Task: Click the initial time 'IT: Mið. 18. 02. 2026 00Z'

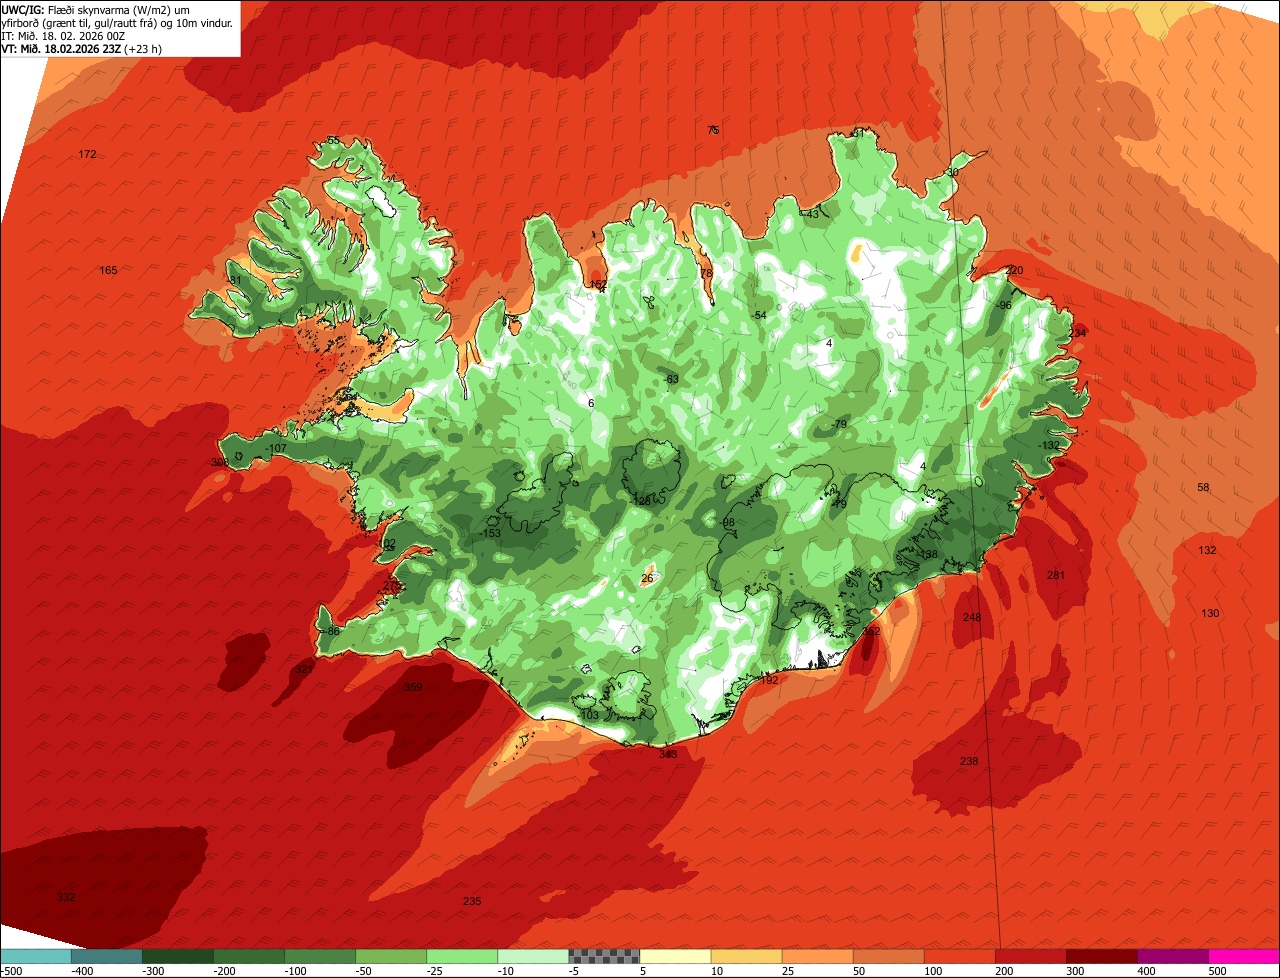Action: (63, 35)
